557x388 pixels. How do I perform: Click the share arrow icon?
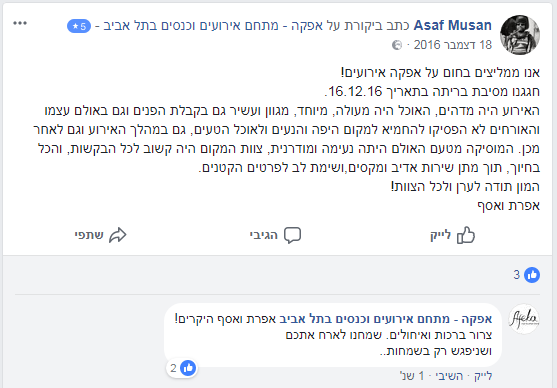(118, 235)
